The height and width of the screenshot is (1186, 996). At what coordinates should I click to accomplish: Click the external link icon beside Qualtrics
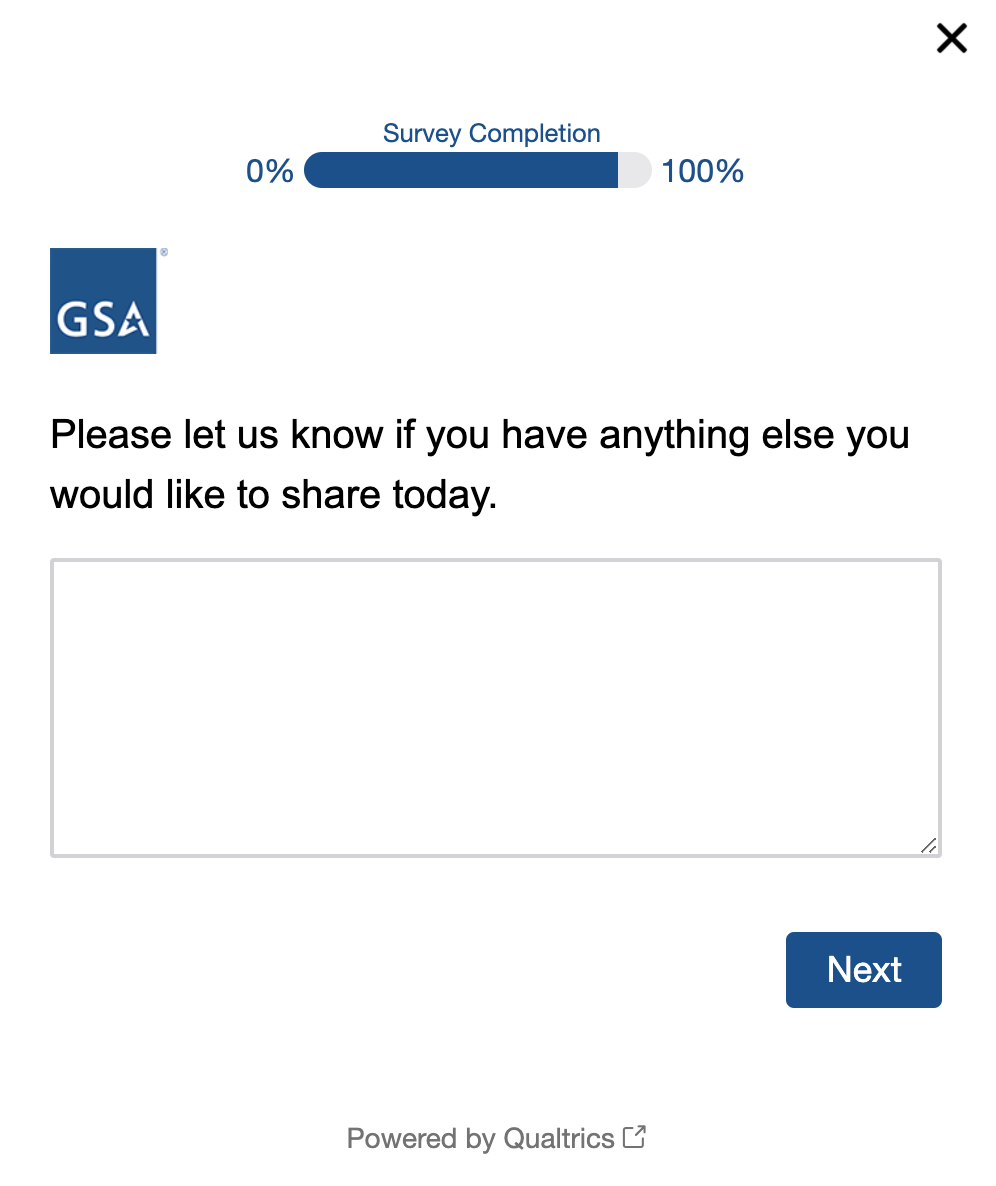(x=634, y=1137)
